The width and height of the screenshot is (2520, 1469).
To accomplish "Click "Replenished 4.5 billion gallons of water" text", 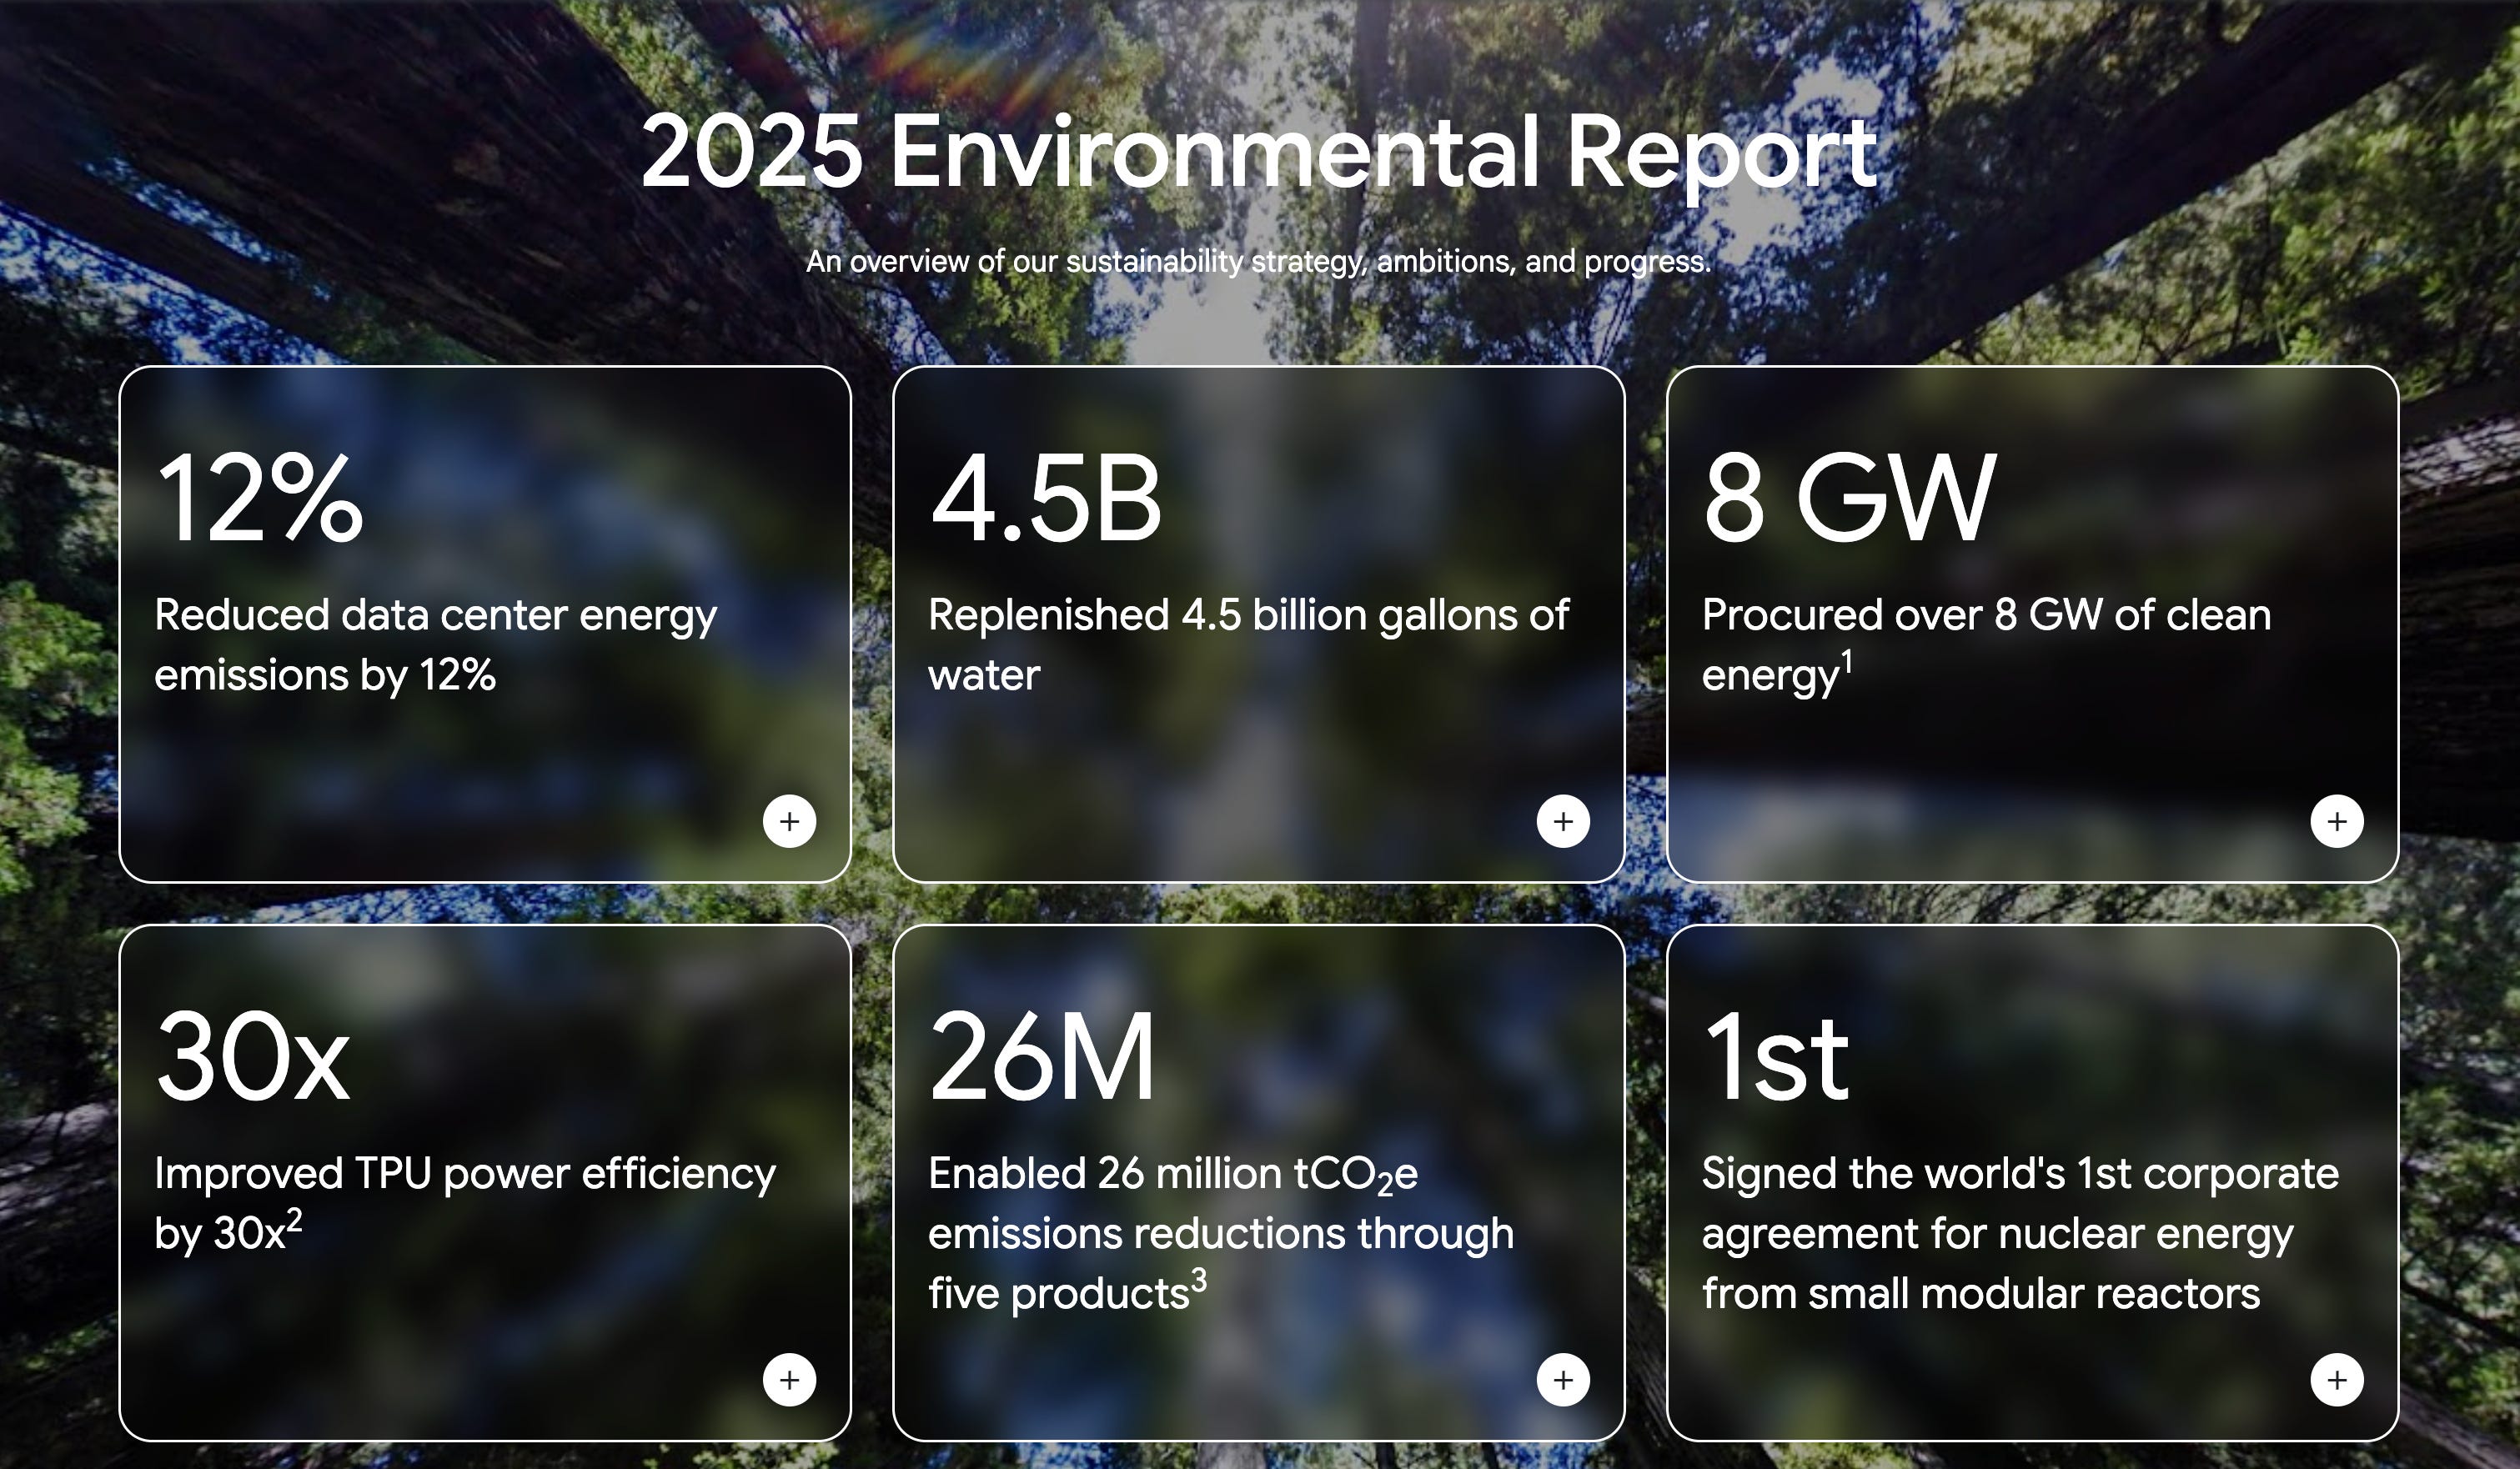I will pos(1248,644).
